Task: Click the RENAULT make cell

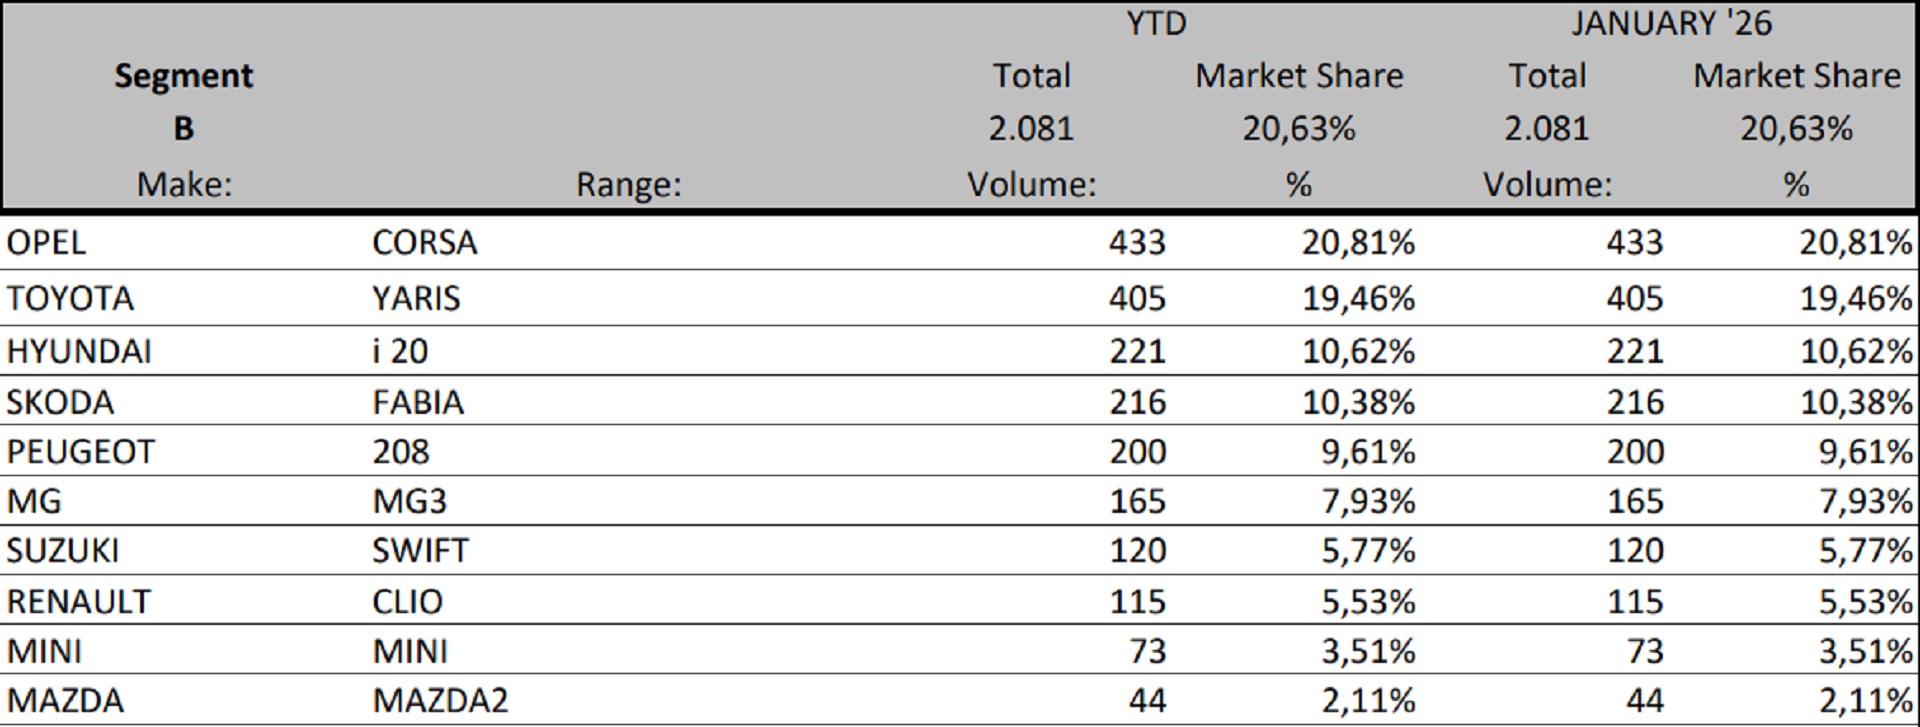Action: (78, 602)
